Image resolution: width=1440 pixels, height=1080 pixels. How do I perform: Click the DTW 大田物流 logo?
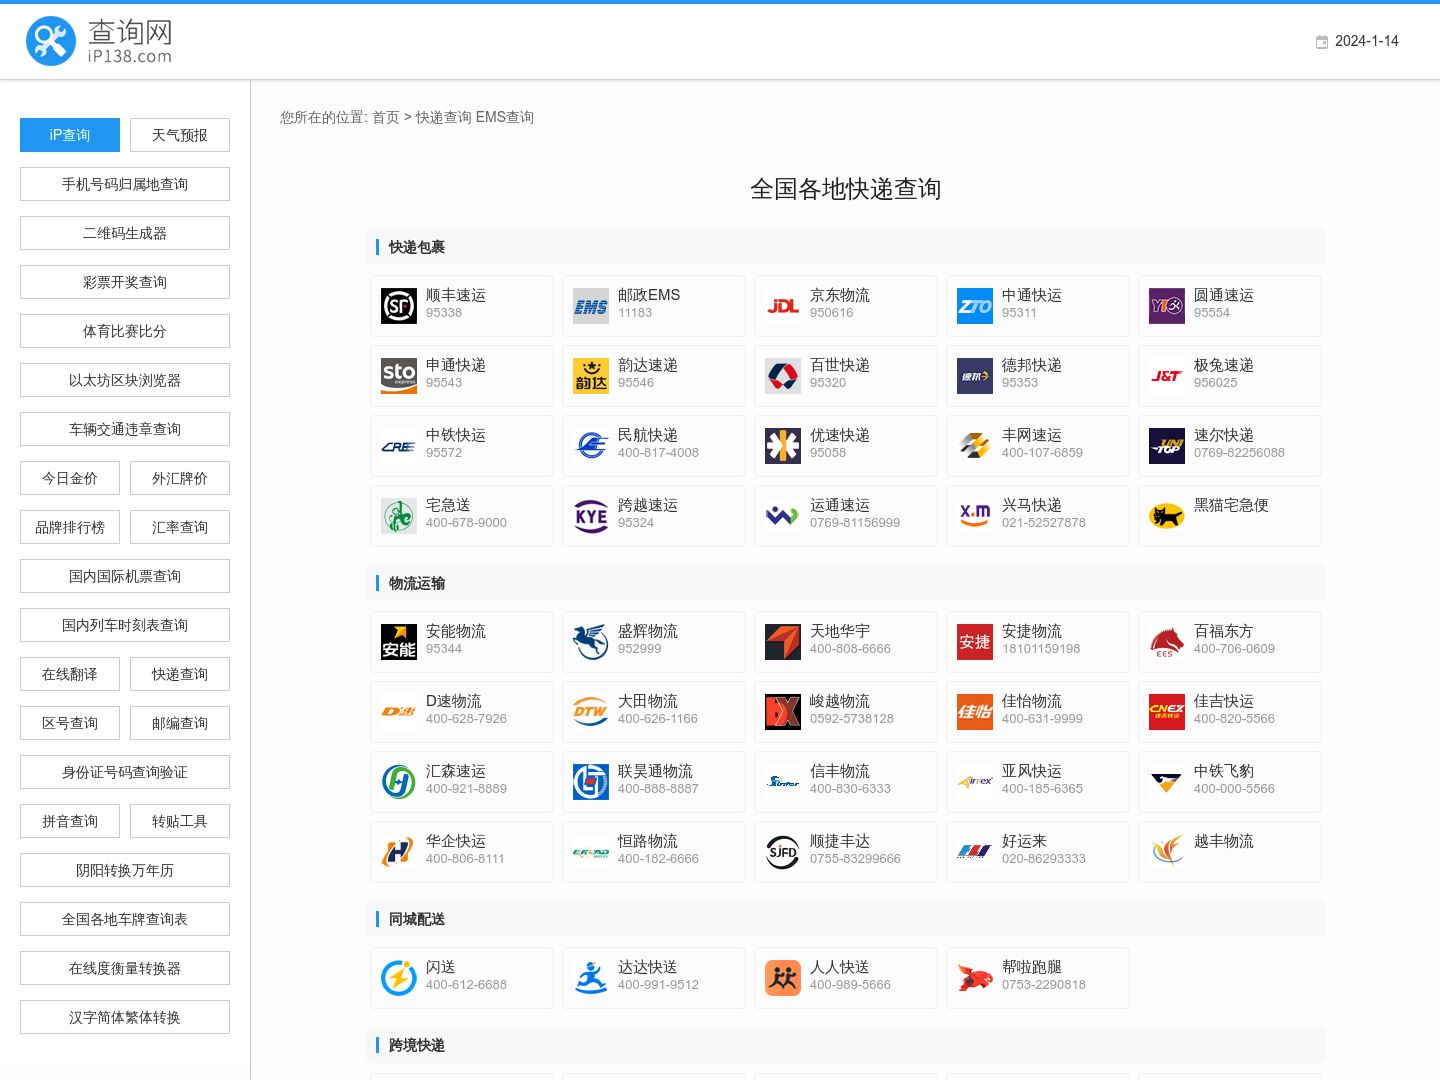tap(591, 712)
